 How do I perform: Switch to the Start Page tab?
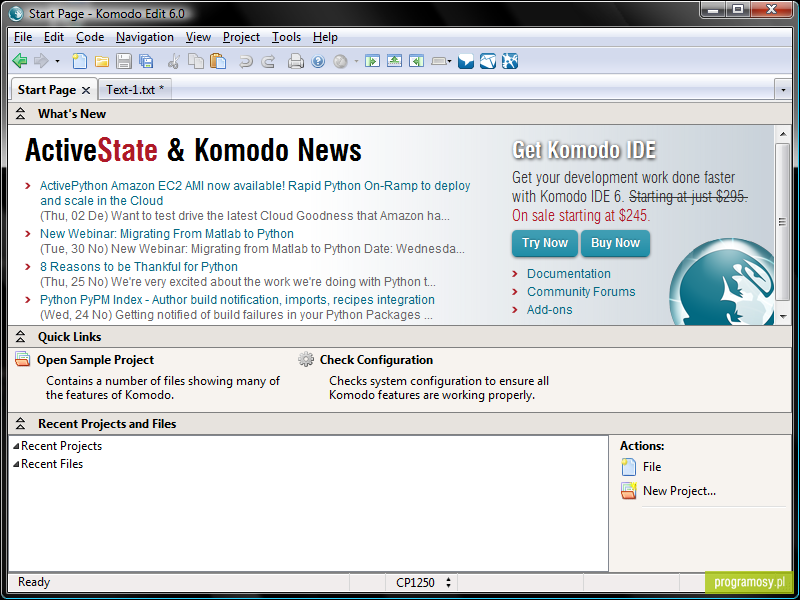click(46, 90)
